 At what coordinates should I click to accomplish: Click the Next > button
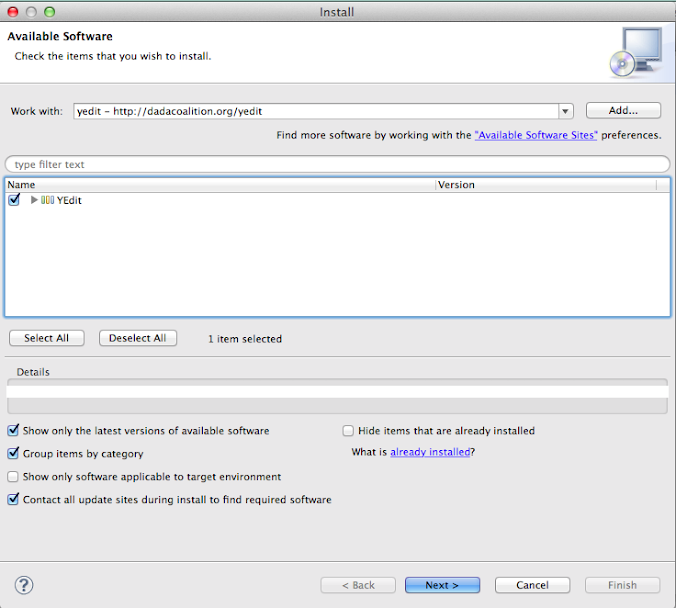coord(442,585)
